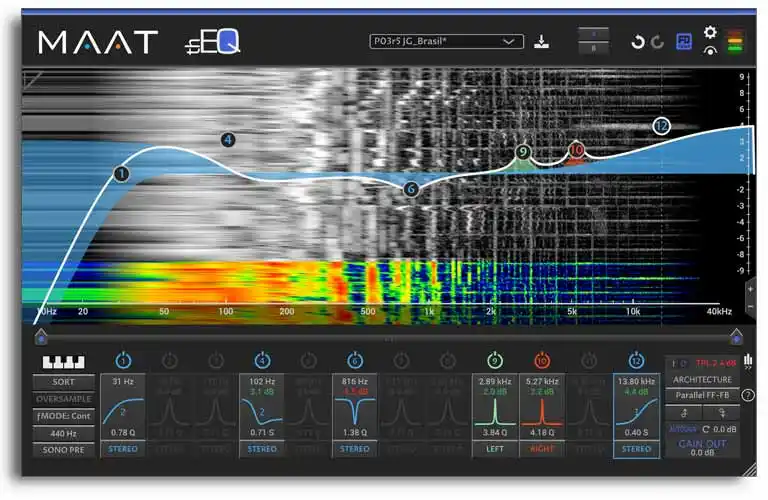Click the OVERSAMPLE button
This screenshot has height=500, width=768.
pyautogui.click(x=64, y=399)
